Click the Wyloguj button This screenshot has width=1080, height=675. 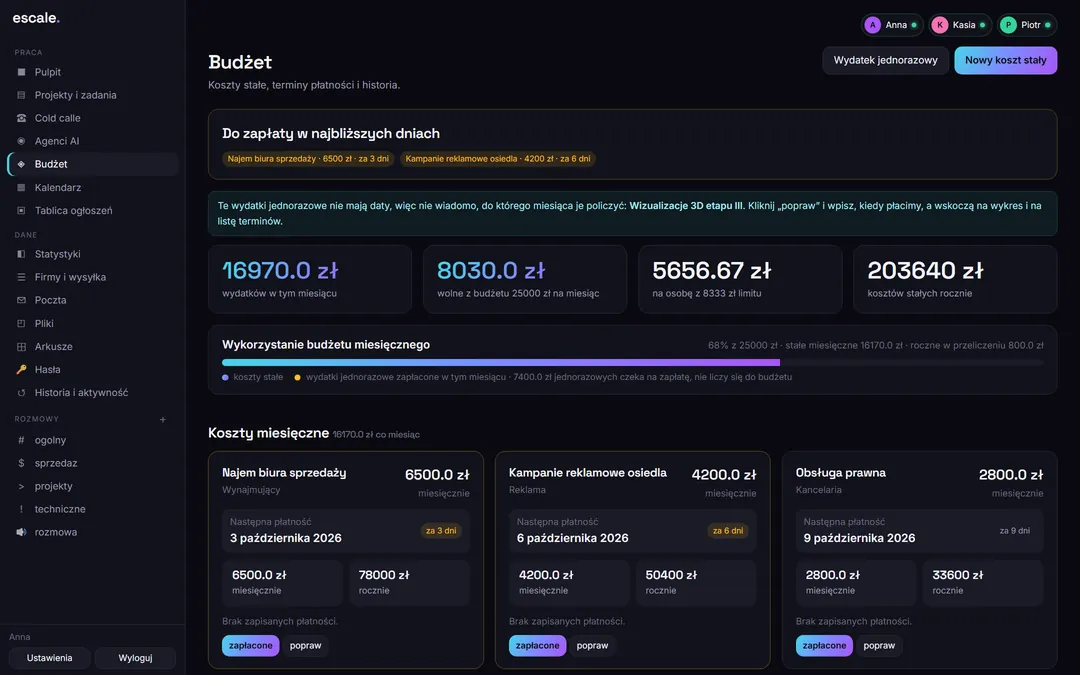click(x=135, y=658)
